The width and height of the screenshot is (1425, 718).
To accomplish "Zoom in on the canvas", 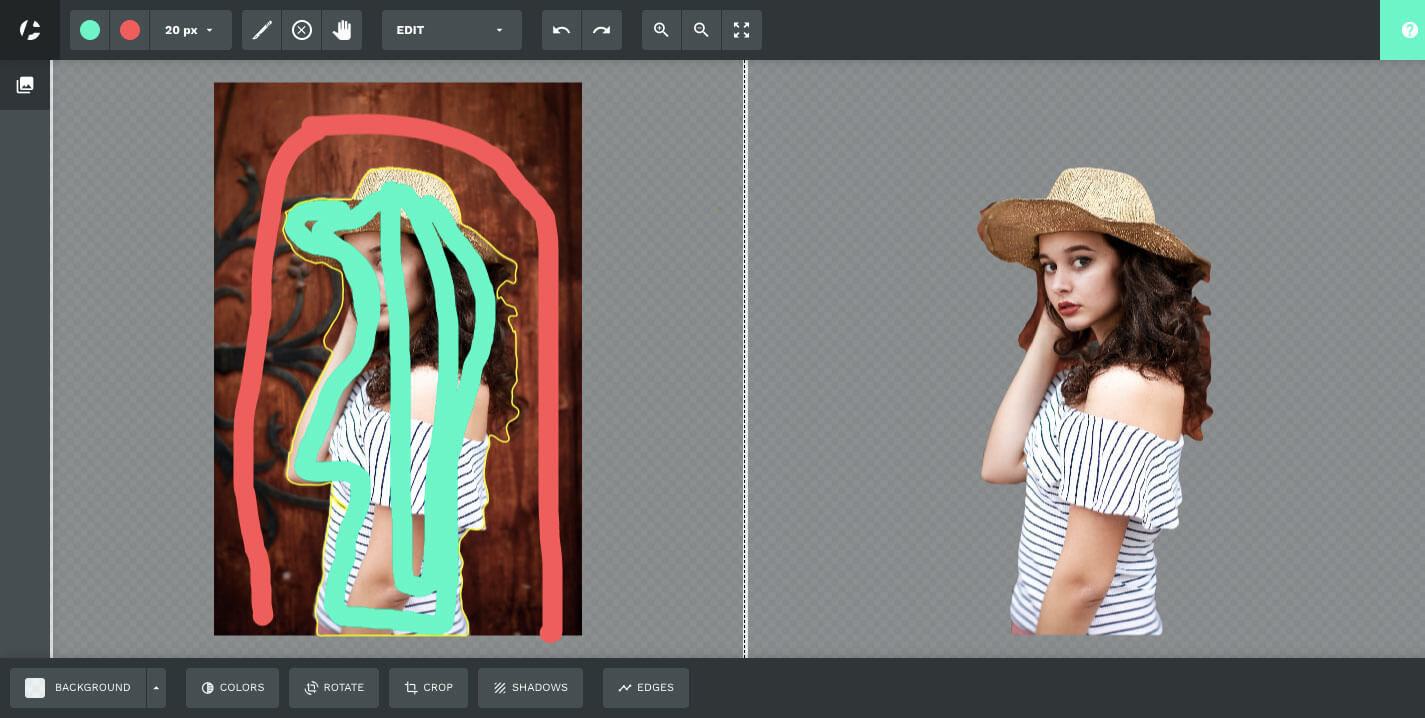I will 661,30.
